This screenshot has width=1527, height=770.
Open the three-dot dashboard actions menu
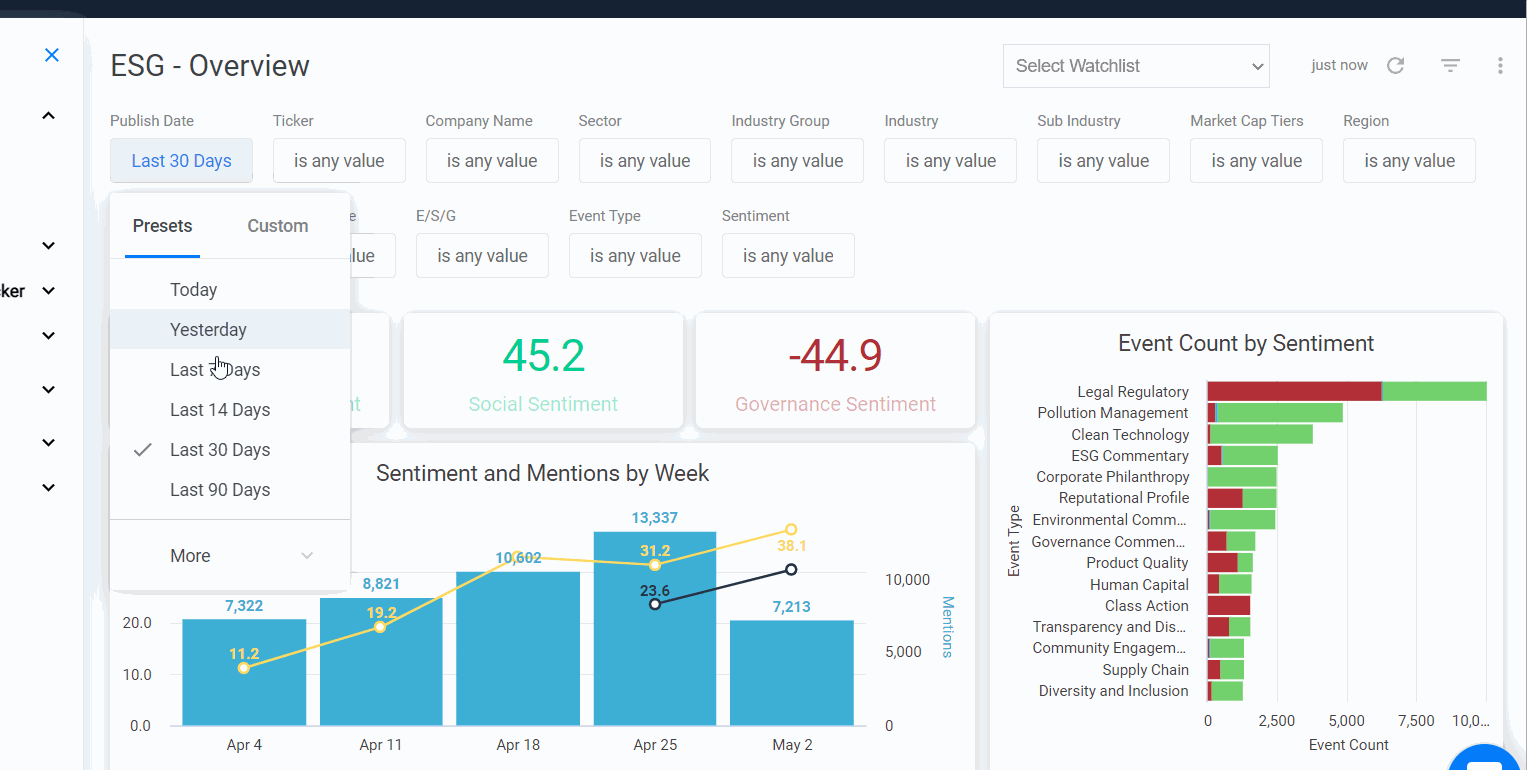pos(1500,66)
